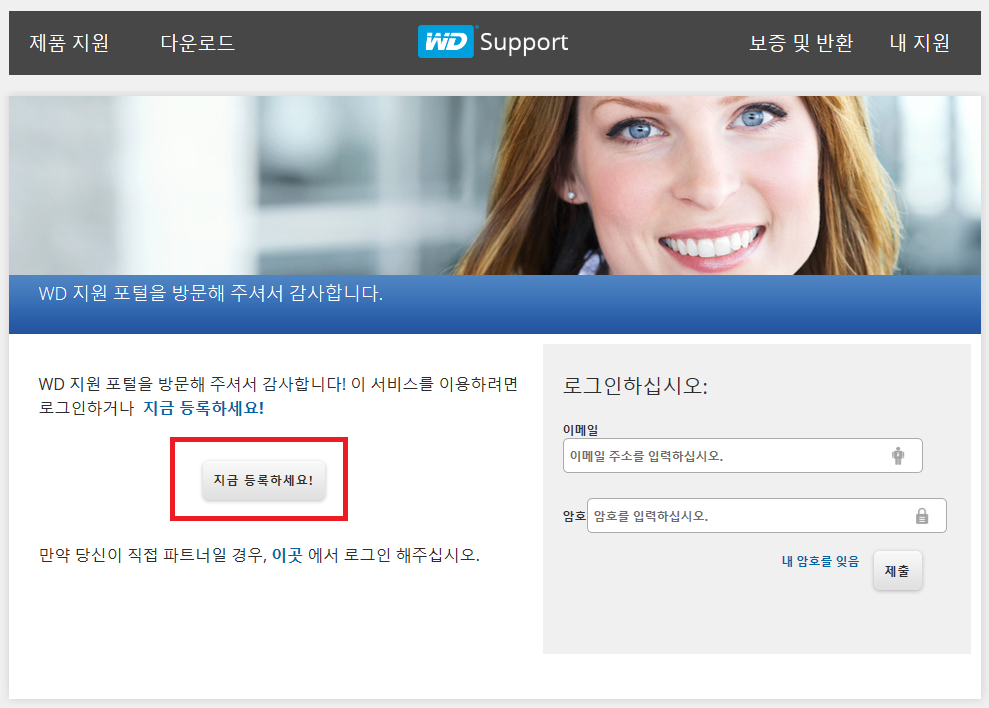Open the 내 지원 menu
989x708 pixels.
pos(920,43)
